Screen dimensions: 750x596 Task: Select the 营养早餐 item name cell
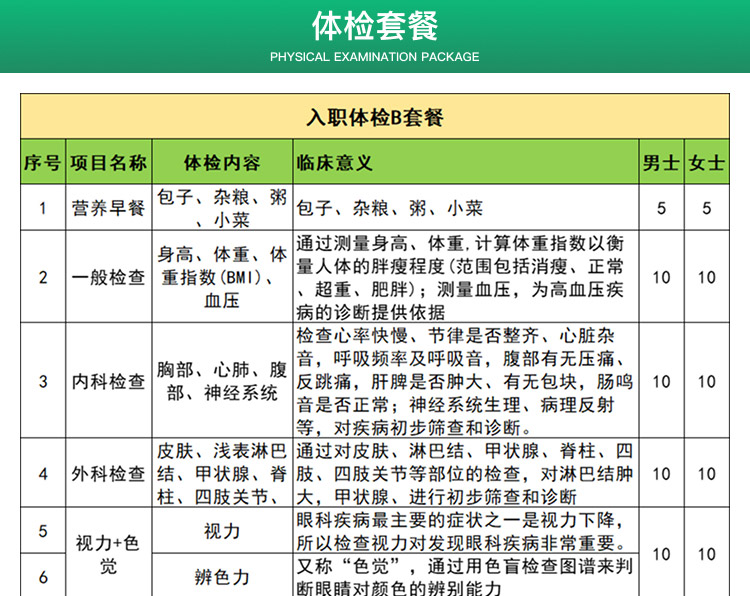109,208
